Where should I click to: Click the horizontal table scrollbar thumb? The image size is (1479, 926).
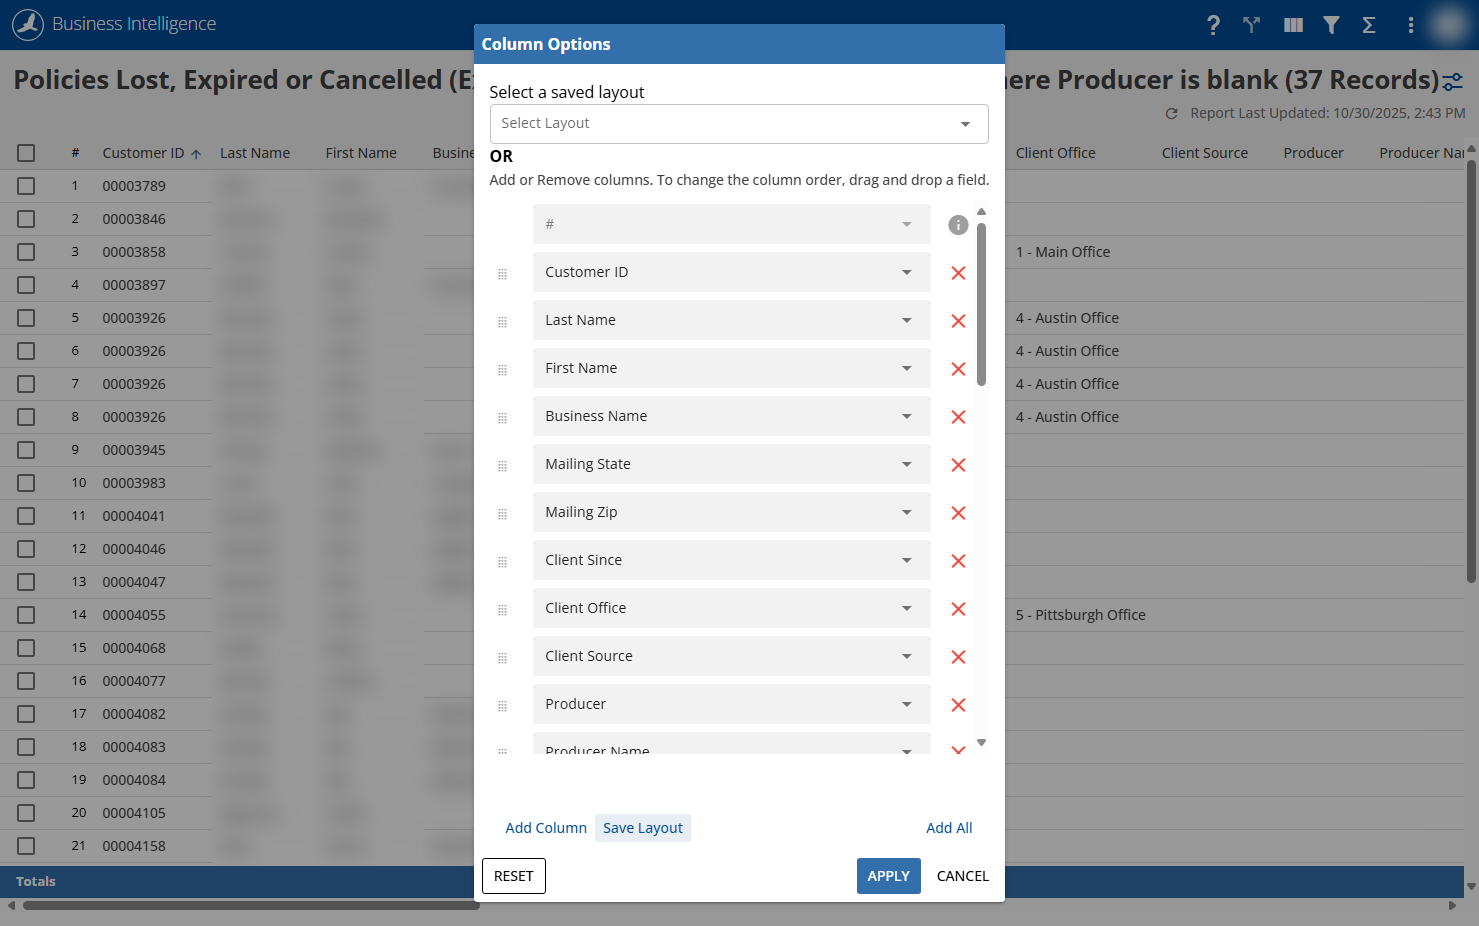(251, 906)
